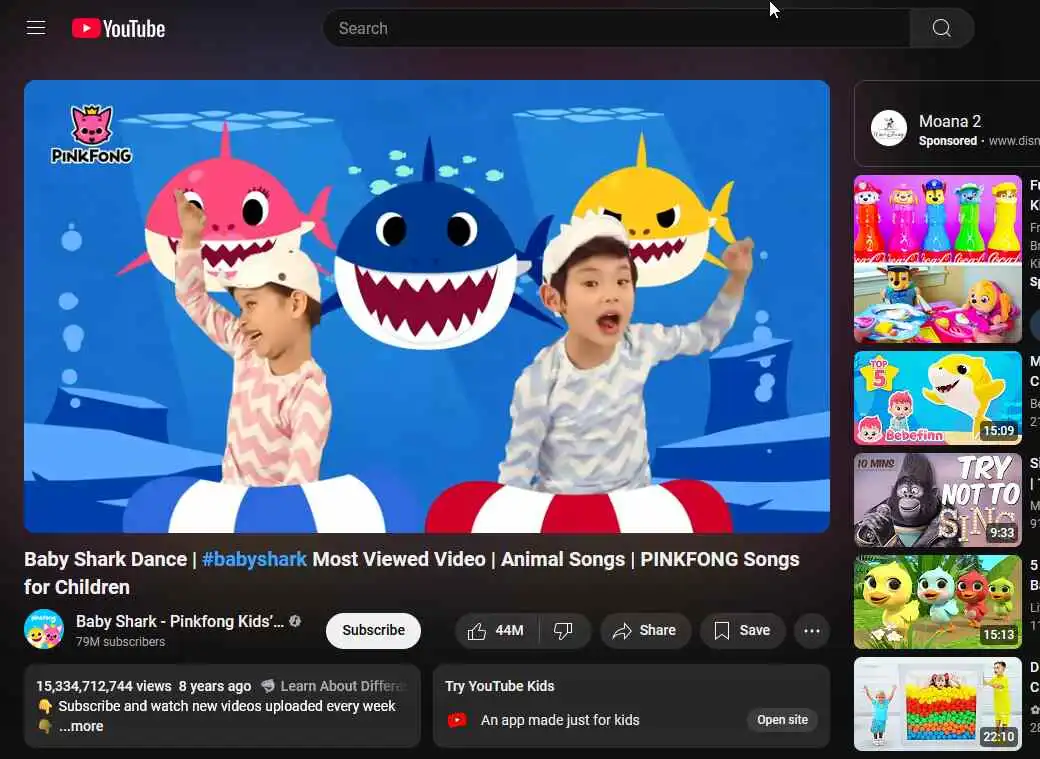Expand description with ...more
Viewport: 1040px width, 759px height.
coord(81,726)
